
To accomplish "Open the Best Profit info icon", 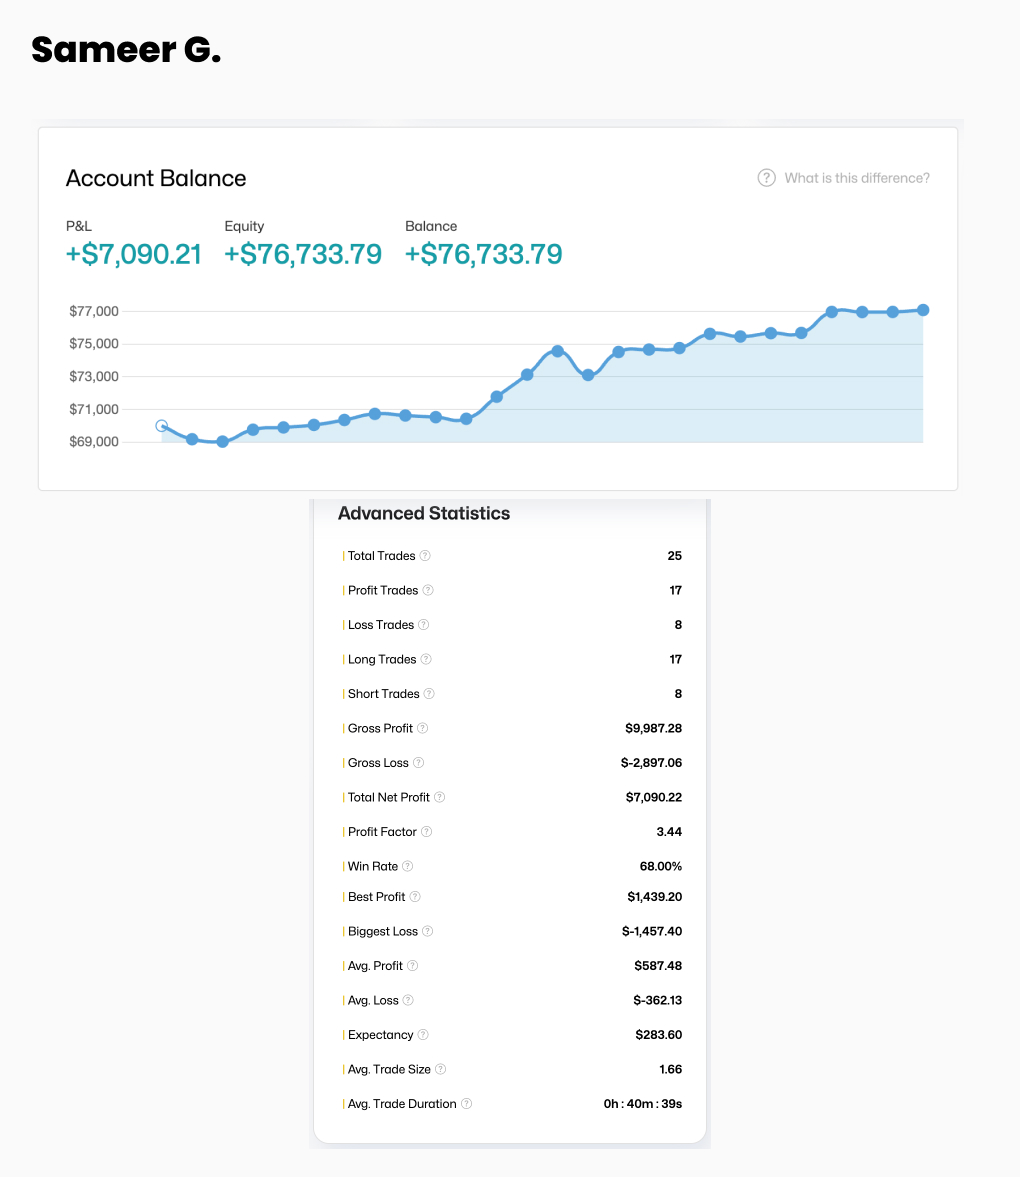I will 415,897.
